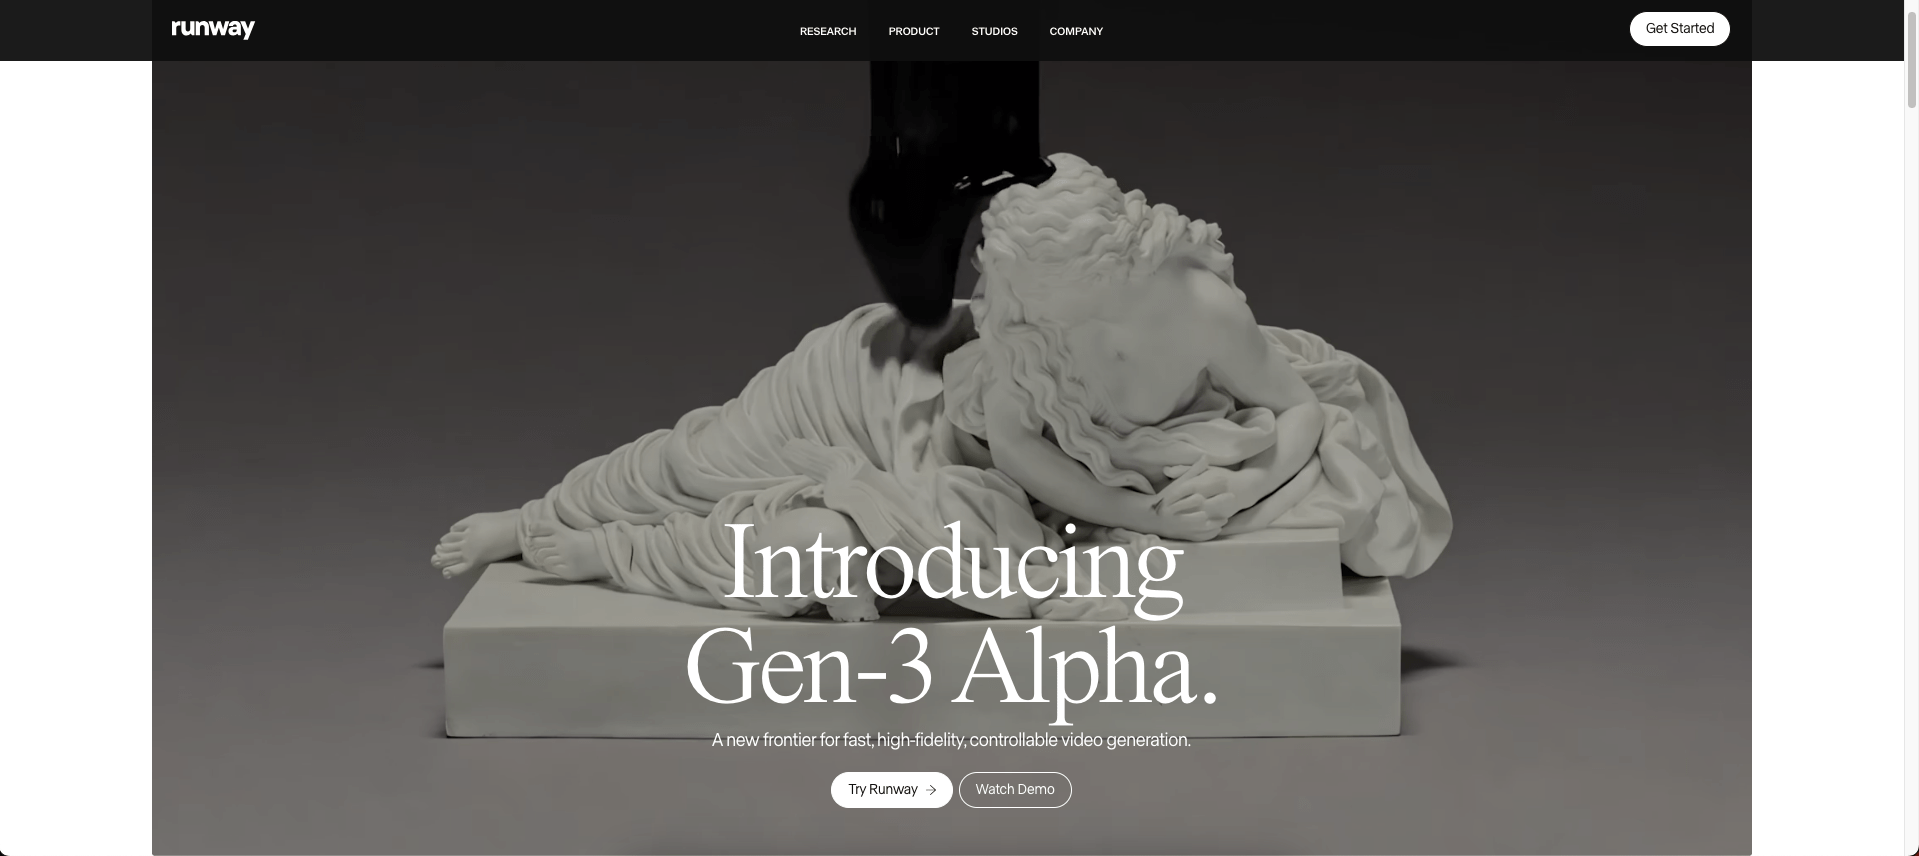This screenshot has width=1919, height=856.
Task: Open the COMPANY nav item
Action: (x=1076, y=31)
